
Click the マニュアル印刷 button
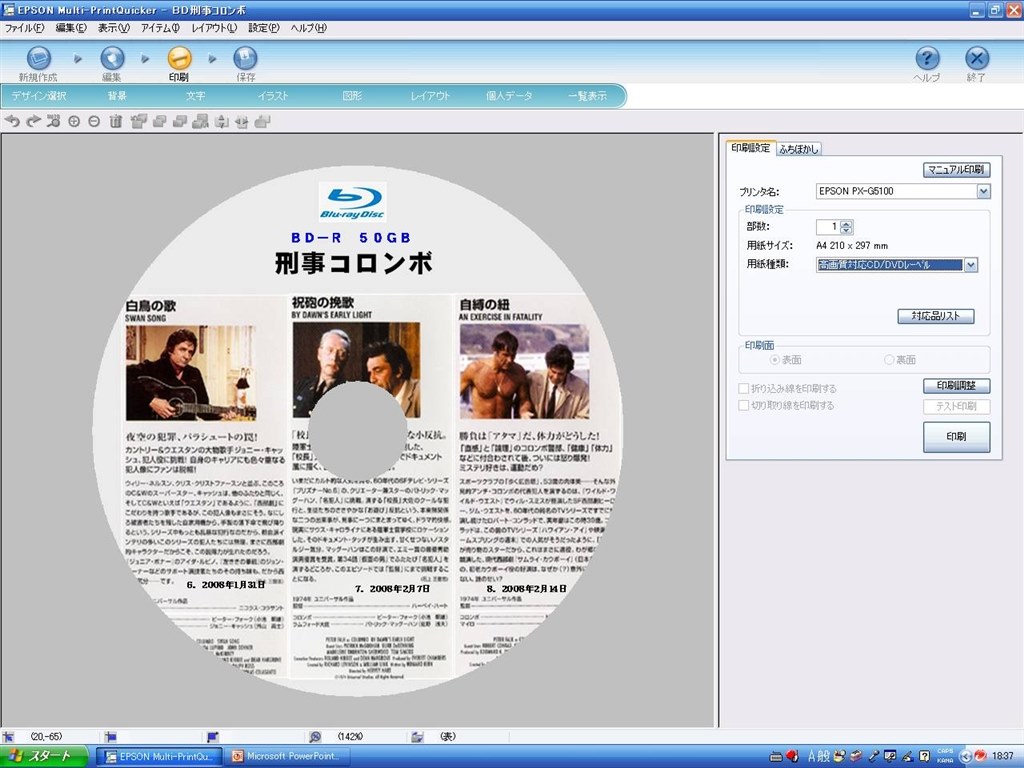tap(956, 170)
